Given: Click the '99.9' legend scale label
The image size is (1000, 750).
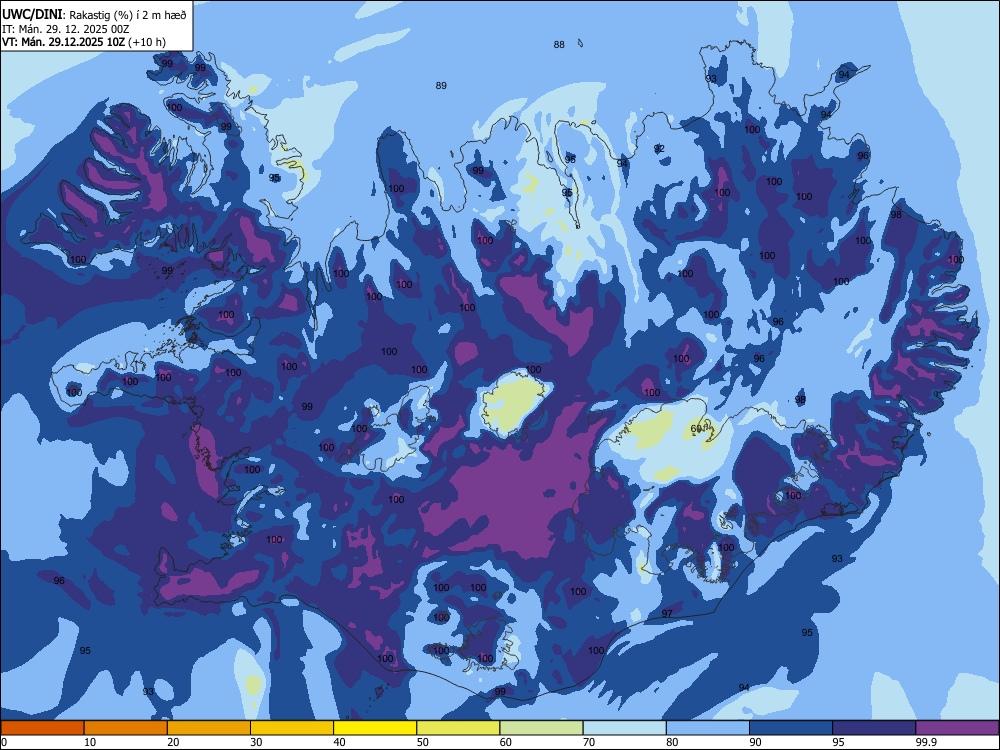Looking at the screenshot, I should 926,742.
